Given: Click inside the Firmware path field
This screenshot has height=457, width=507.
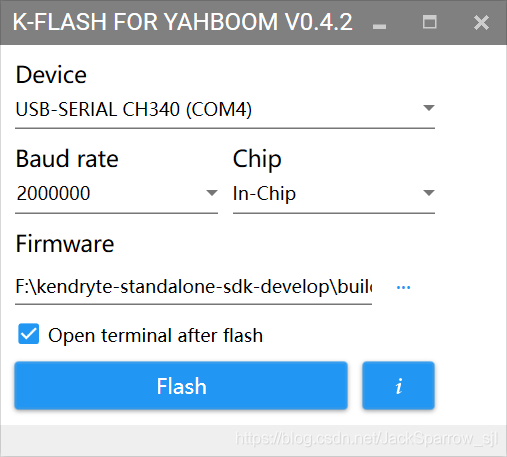Looking at the screenshot, I should coord(193,287).
